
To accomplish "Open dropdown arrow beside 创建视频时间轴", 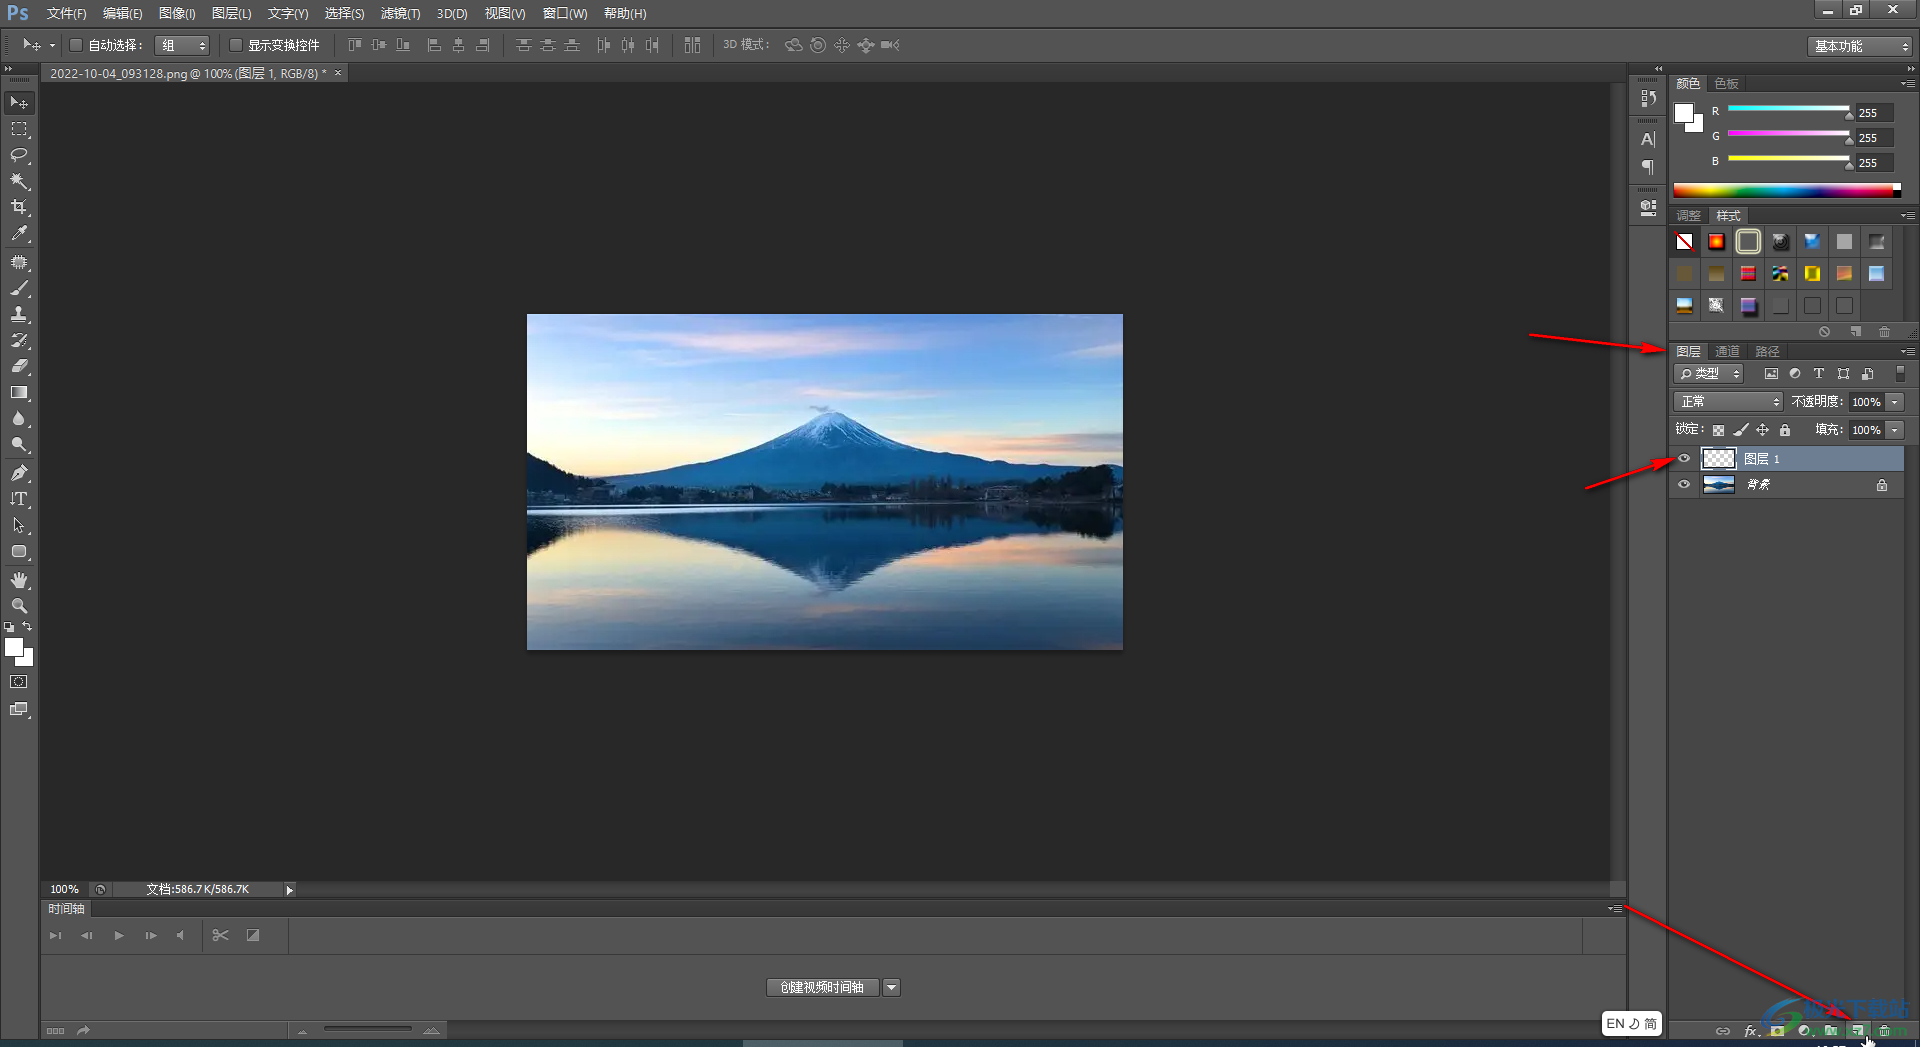I will pyautogui.click(x=891, y=987).
